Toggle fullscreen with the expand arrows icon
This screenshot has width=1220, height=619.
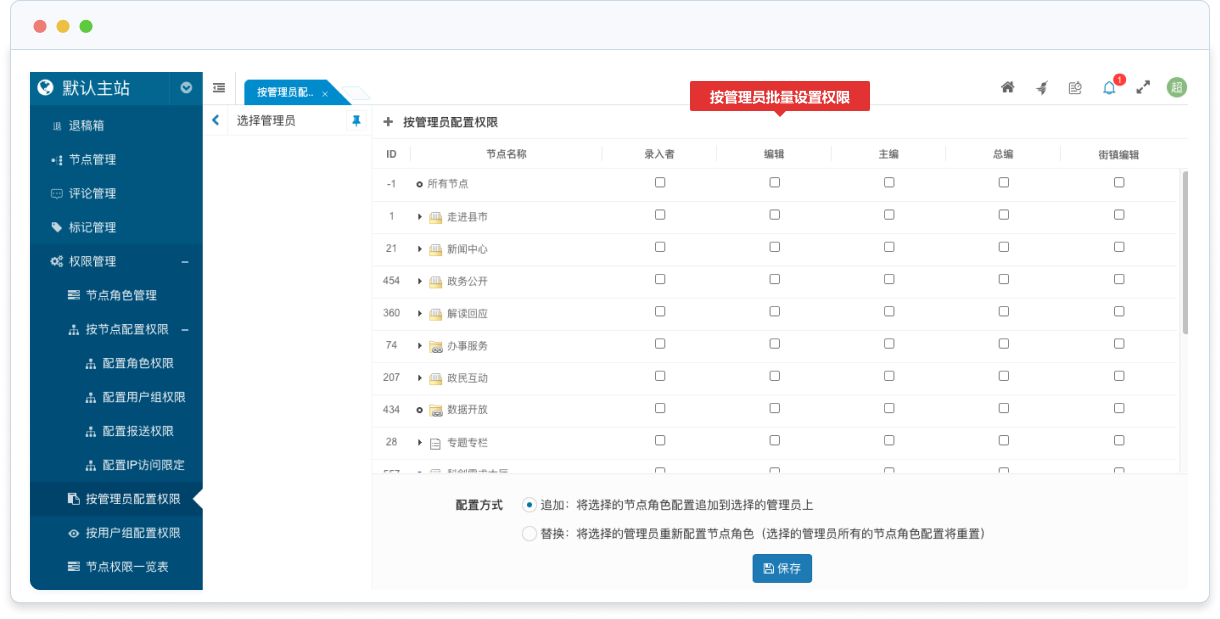pos(1143,88)
